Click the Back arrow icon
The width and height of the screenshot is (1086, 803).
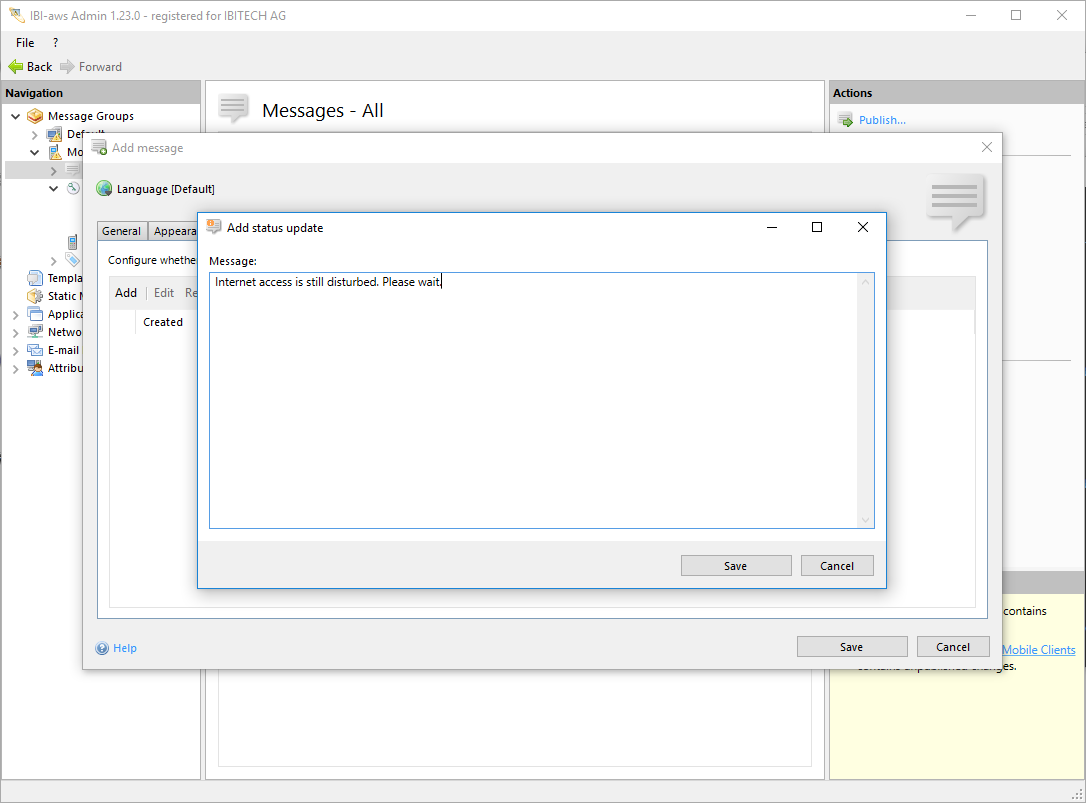(x=16, y=67)
